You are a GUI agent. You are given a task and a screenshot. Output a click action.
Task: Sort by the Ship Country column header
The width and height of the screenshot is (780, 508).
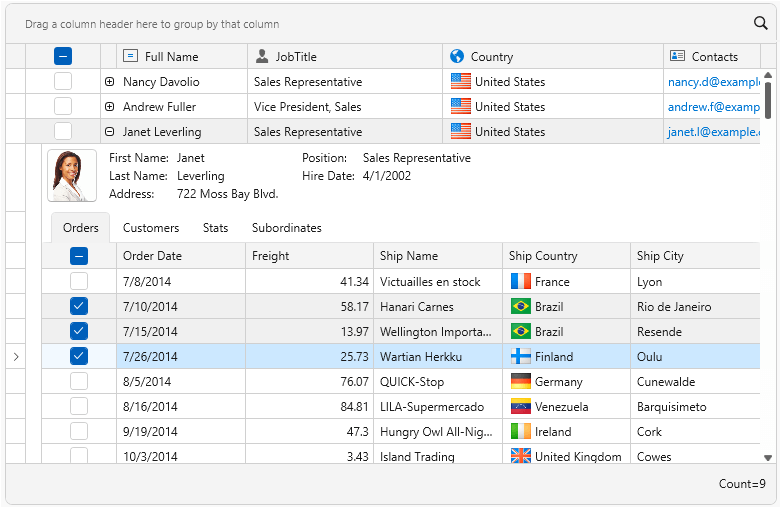(567, 256)
